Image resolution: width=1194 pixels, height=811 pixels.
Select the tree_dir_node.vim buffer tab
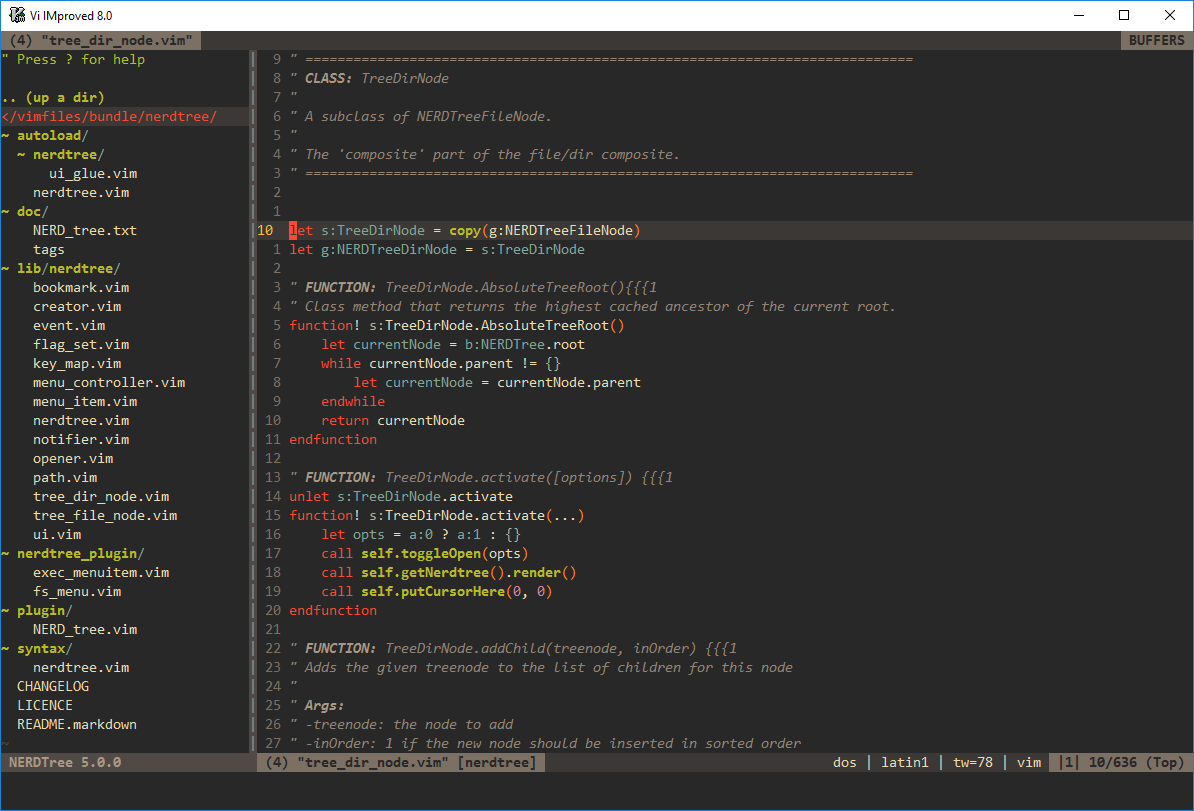coord(100,40)
